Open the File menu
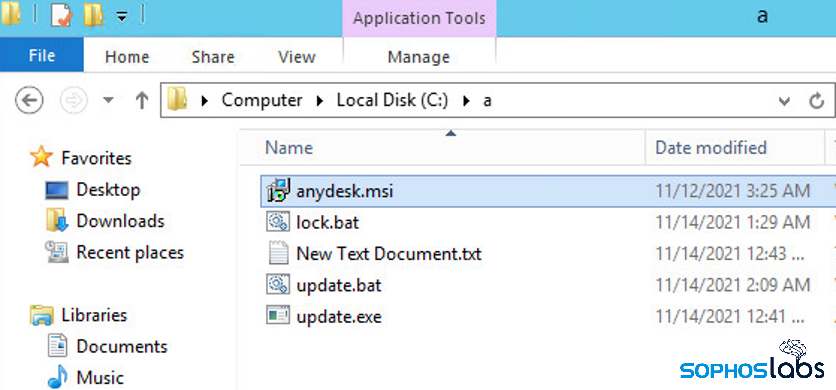The image size is (836, 390). click(x=42, y=55)
